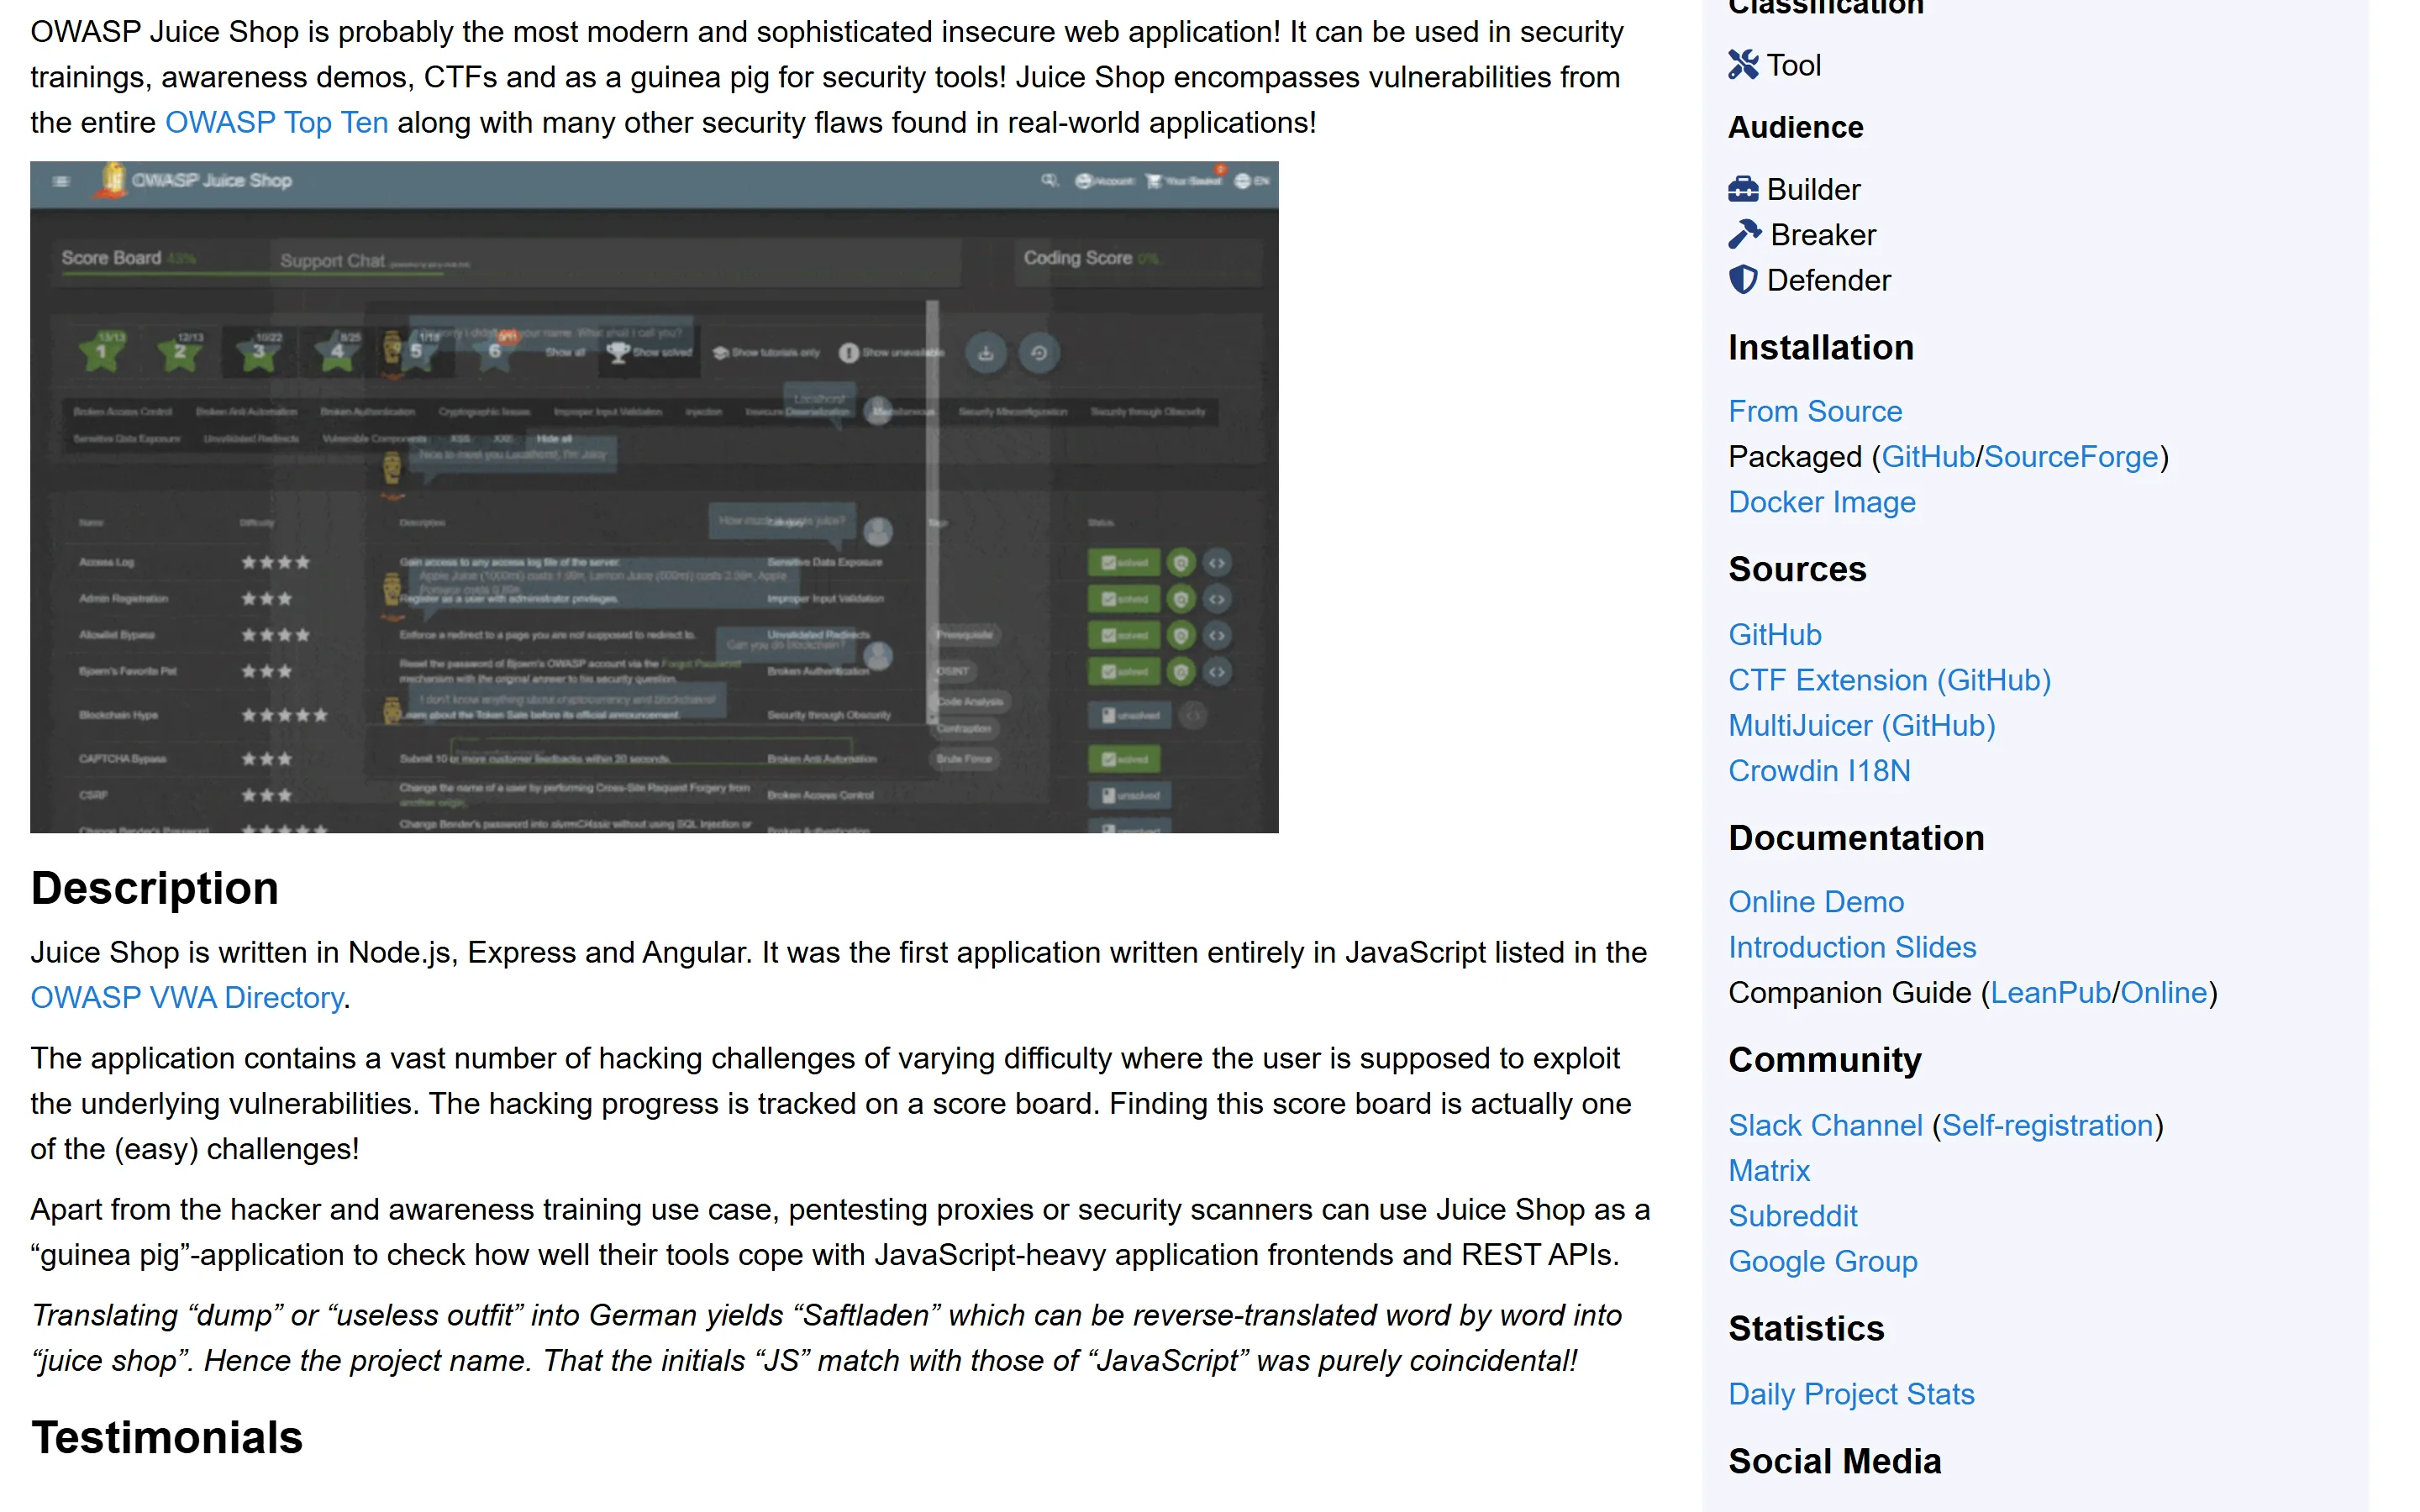Open the Slack Self-registration link

[x=2047, y=1125]
